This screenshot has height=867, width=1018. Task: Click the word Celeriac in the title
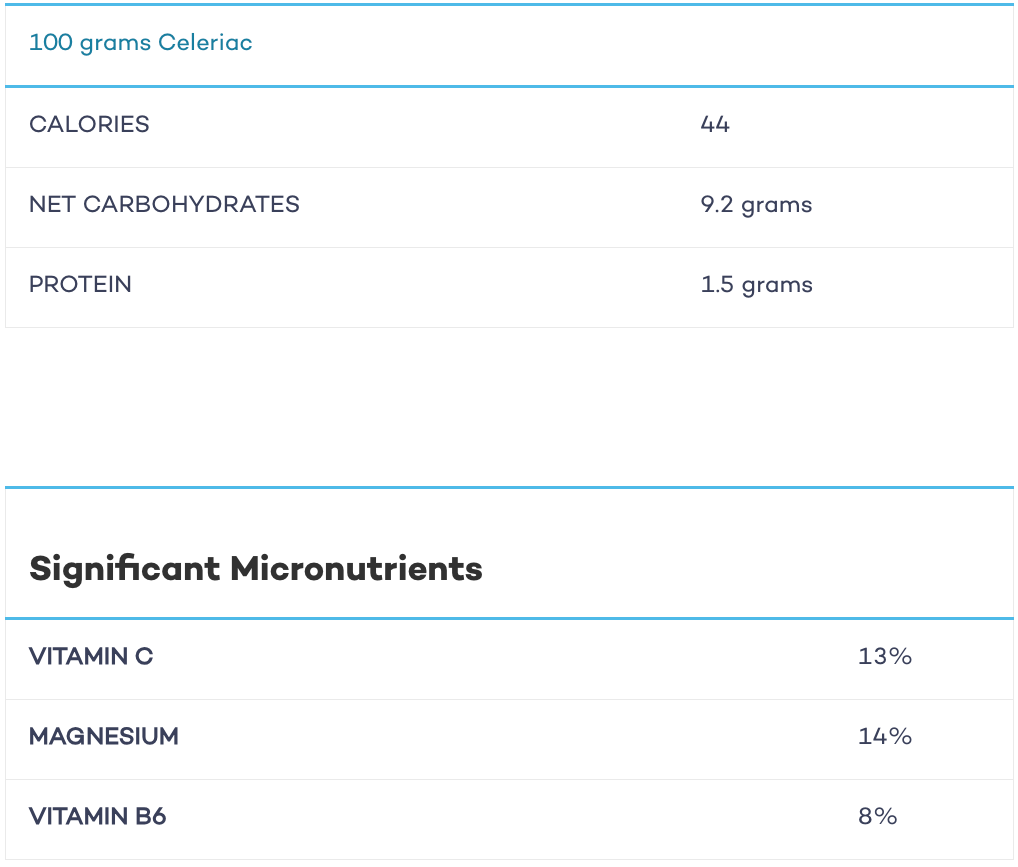tap(205, 42)
